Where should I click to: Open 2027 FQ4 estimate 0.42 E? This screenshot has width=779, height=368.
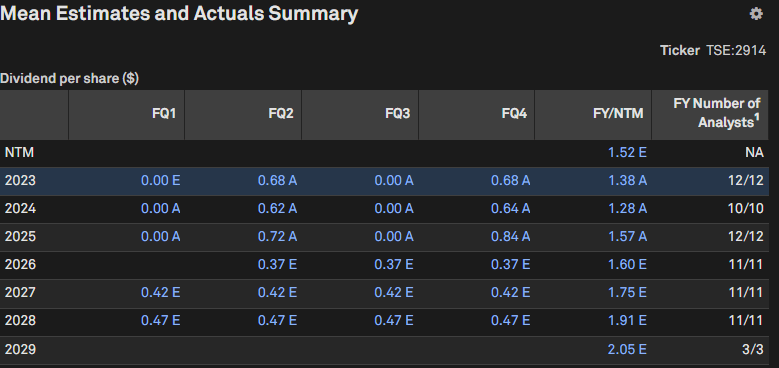tap(511, 293)
